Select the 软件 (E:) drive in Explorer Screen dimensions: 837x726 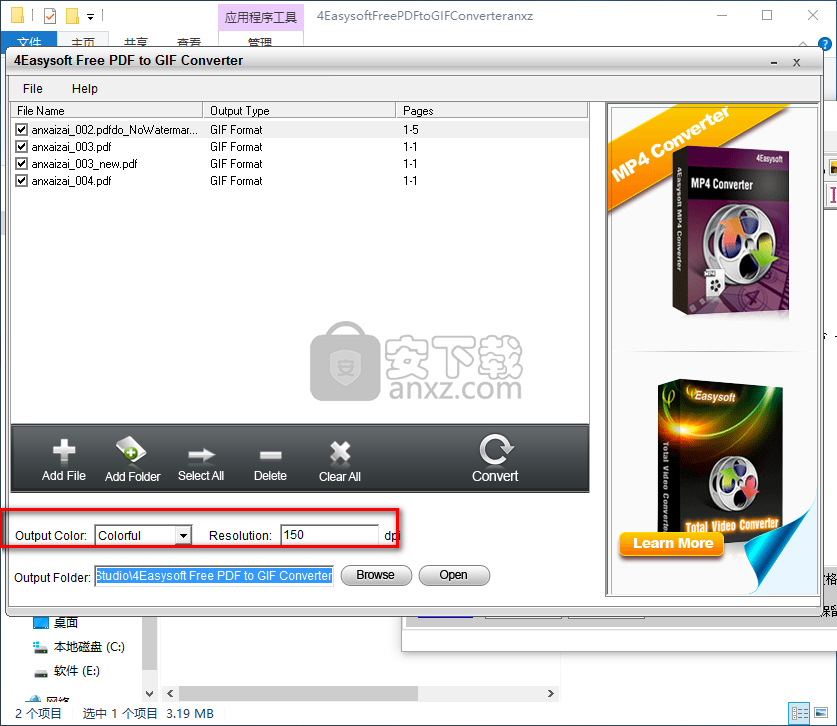point(66,671)
